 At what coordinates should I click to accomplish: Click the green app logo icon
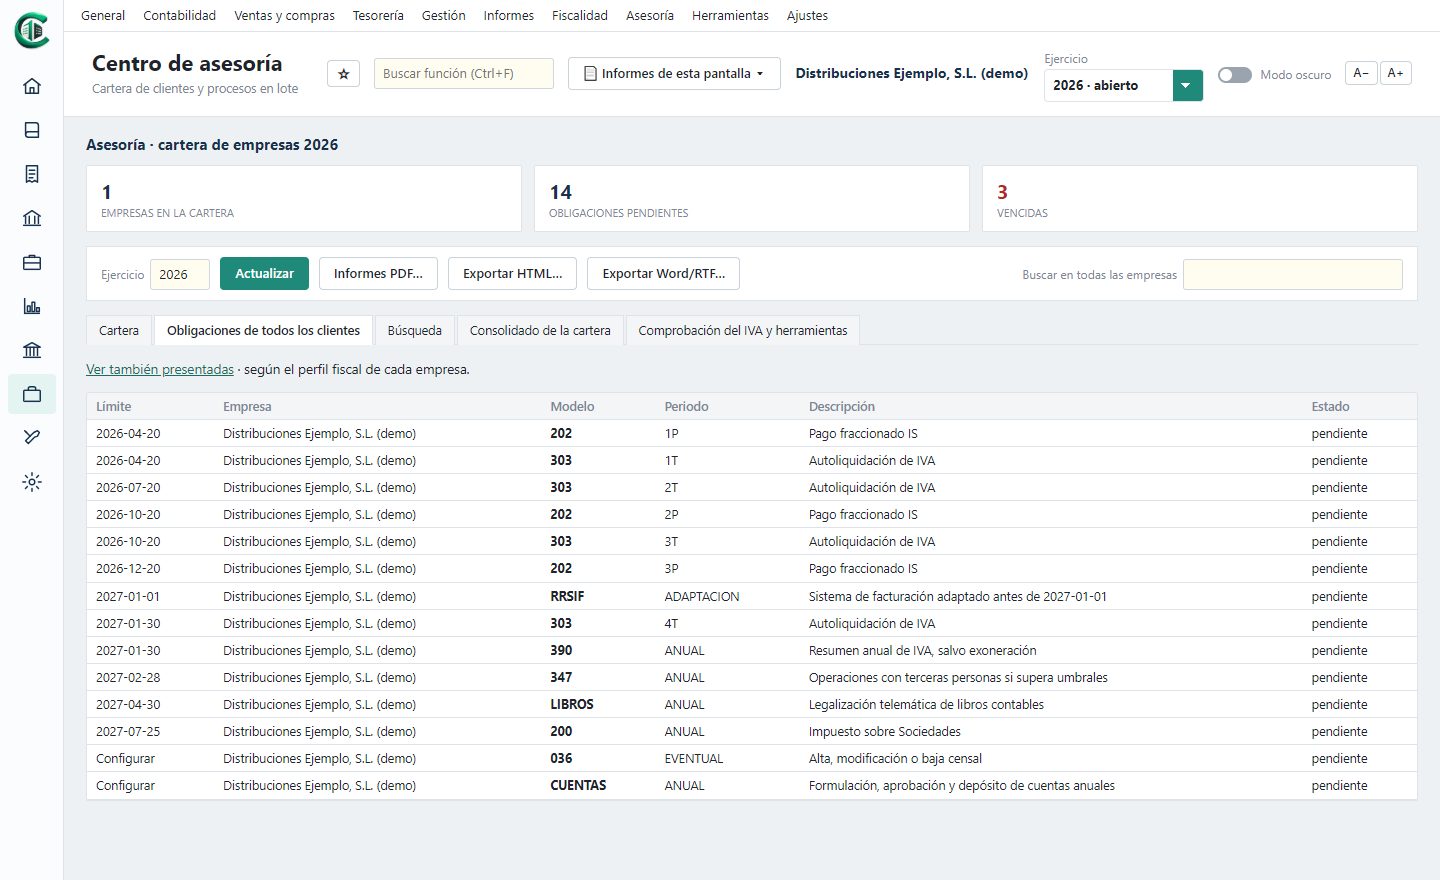point(32,31)
